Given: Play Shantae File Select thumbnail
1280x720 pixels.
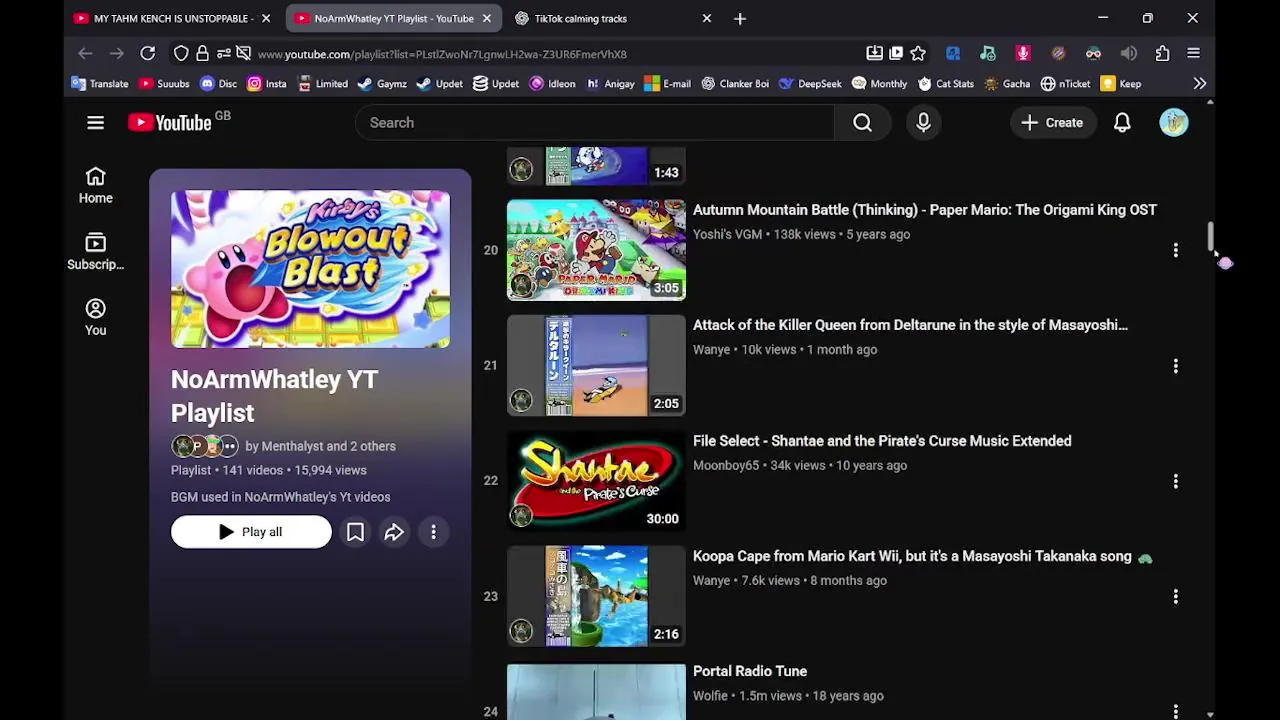Looking at the screenshot, I should 596,481.
